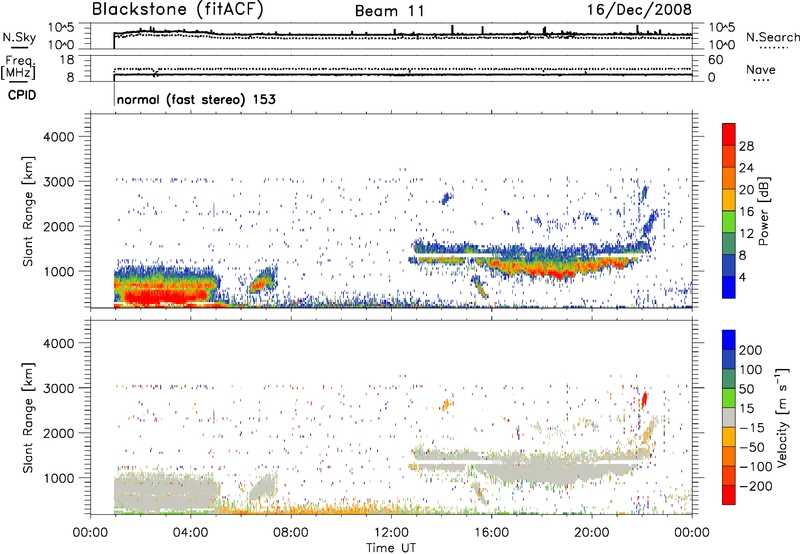The height and width of the screenshot is (554, 800).
Task: Click the frequency axis '18' tick label
Action: pos(67,60)
